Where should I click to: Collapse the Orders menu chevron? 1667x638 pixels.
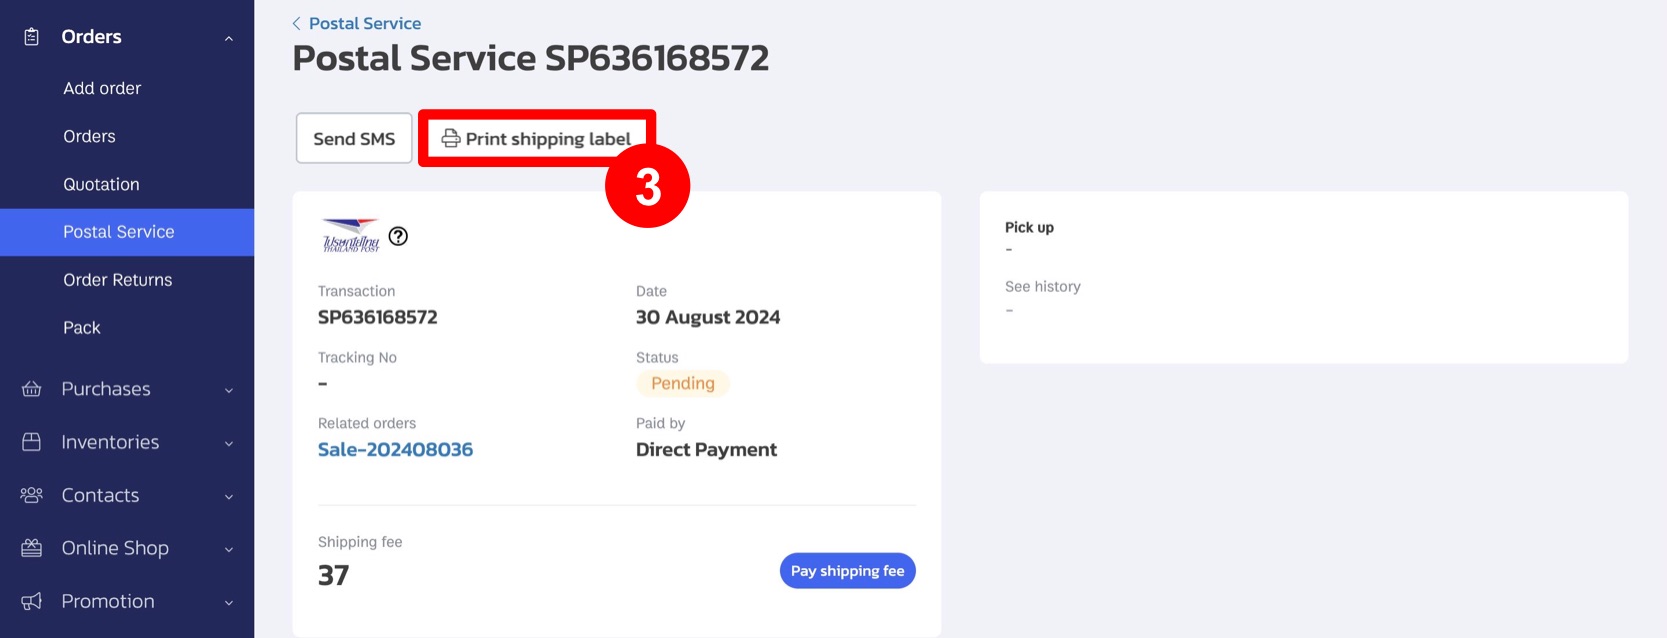coord(229,38)
